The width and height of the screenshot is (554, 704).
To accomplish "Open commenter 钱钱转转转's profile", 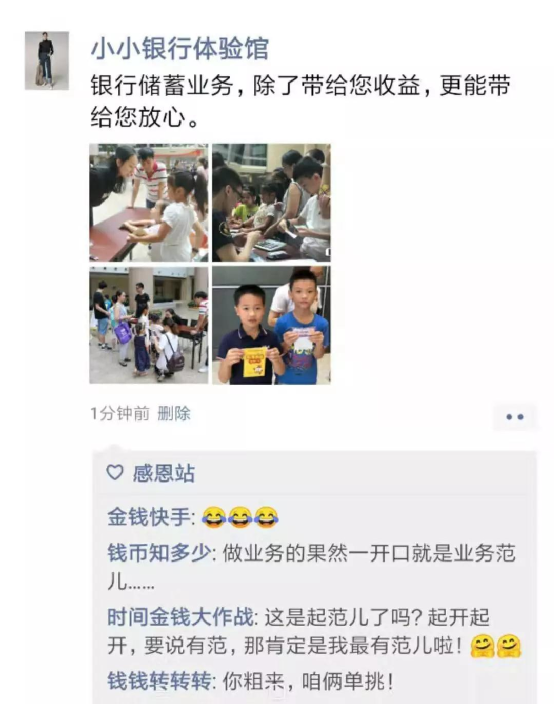I will coord(159,681).
